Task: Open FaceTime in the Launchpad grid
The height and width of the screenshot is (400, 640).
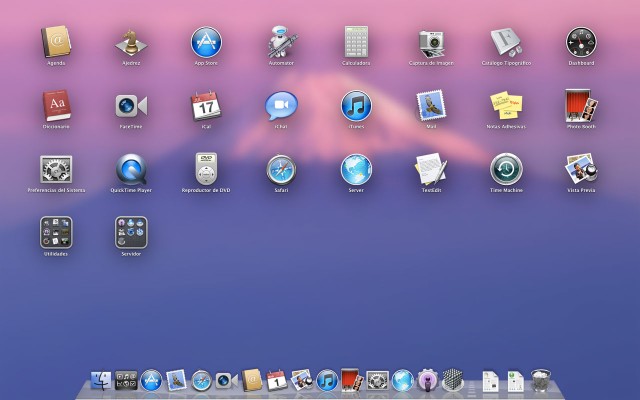Action: [x=131, y=106]
